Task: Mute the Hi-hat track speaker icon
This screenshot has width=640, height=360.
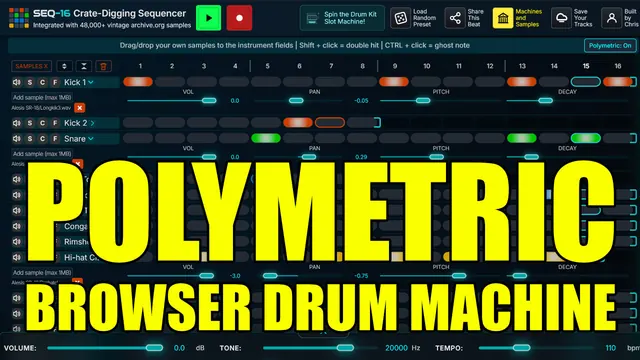Action: tap(17, 258)
